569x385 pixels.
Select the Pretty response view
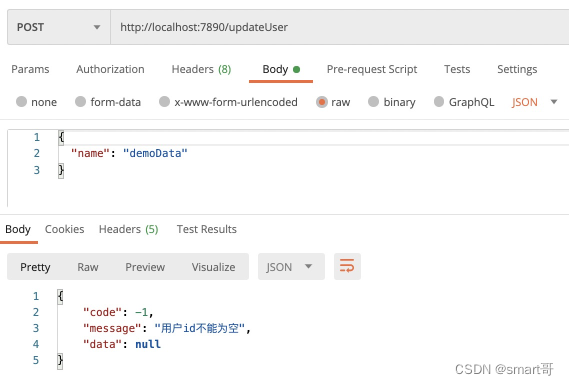pos(35,267)
